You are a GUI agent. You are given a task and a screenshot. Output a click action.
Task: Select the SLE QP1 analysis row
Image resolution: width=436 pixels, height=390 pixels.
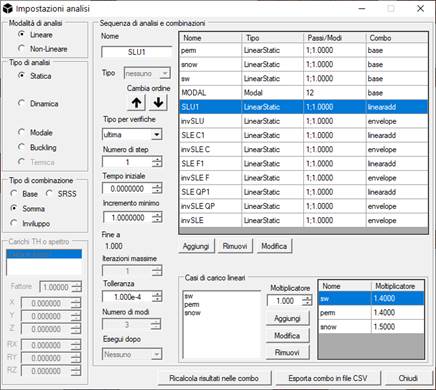(x=304, y=192)
